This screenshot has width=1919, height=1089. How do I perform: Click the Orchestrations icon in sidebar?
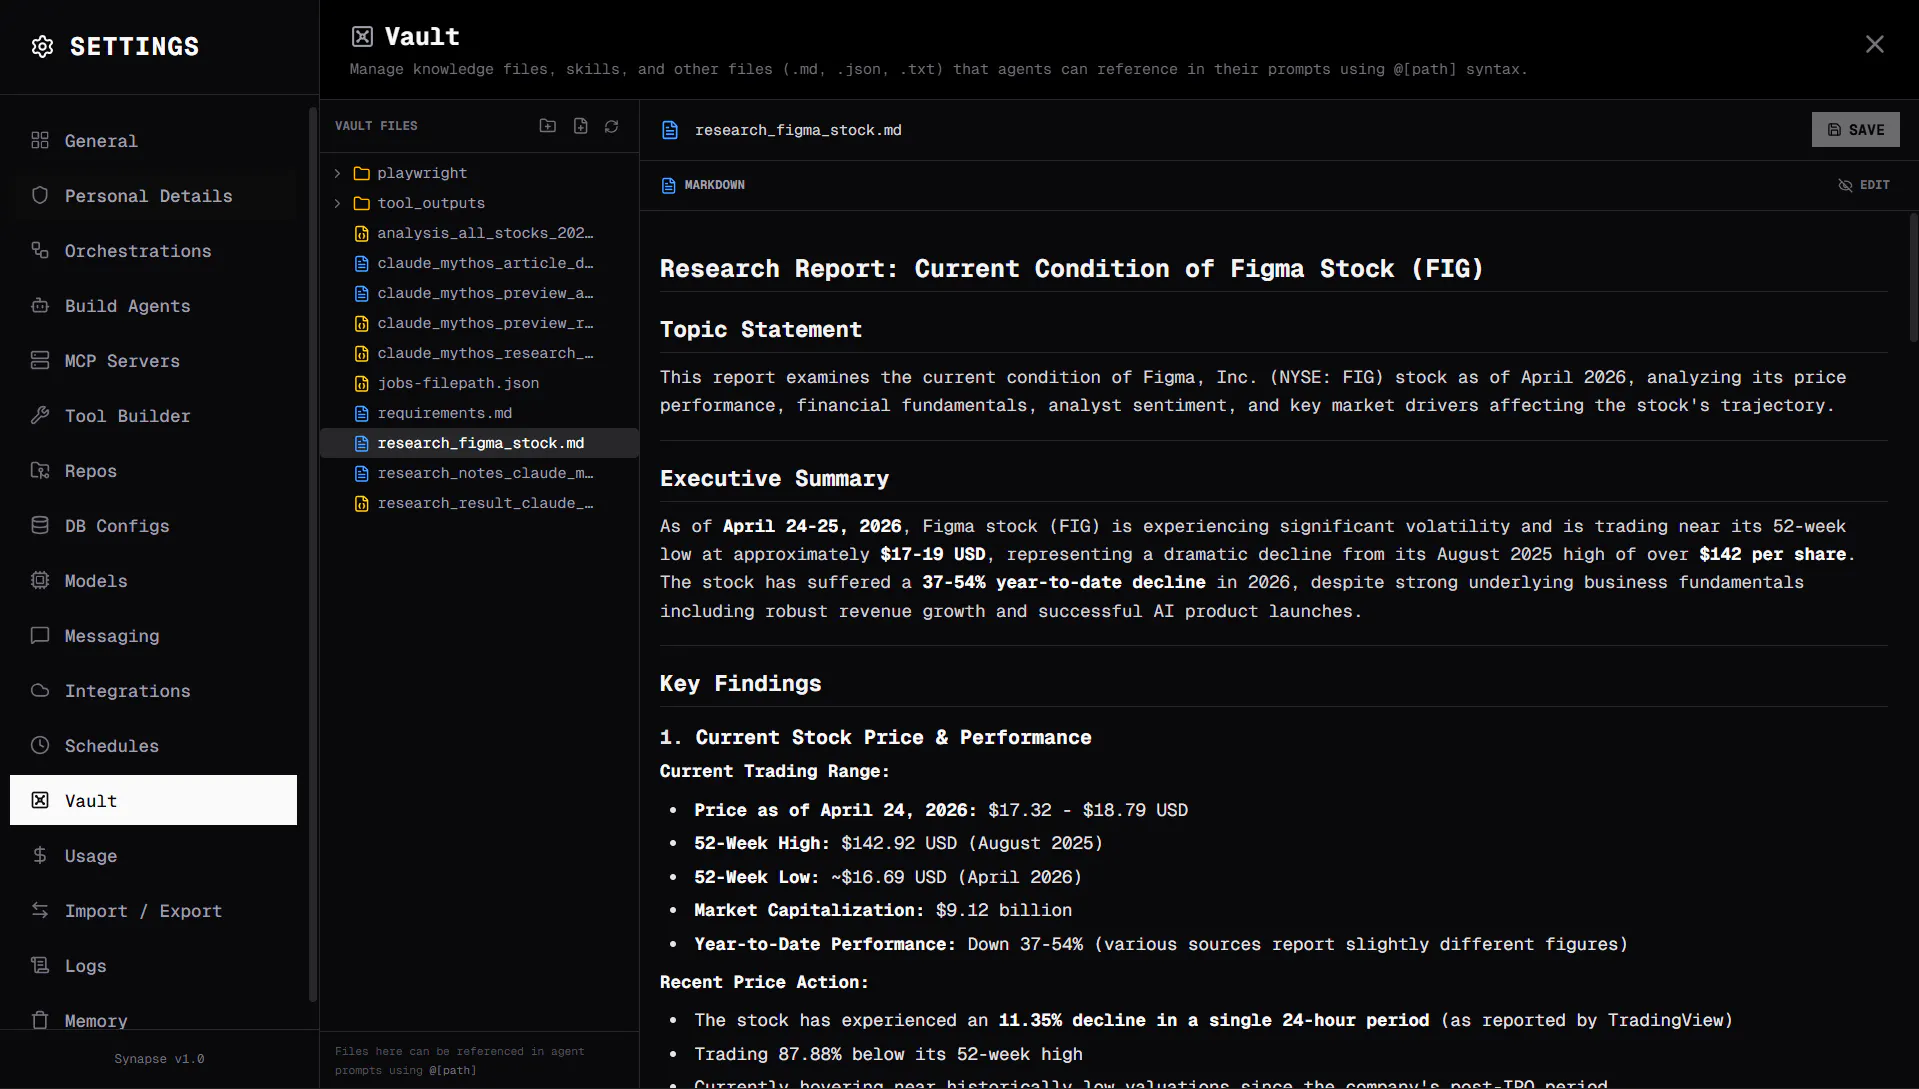pyautogui.click(x=40, y=250)
